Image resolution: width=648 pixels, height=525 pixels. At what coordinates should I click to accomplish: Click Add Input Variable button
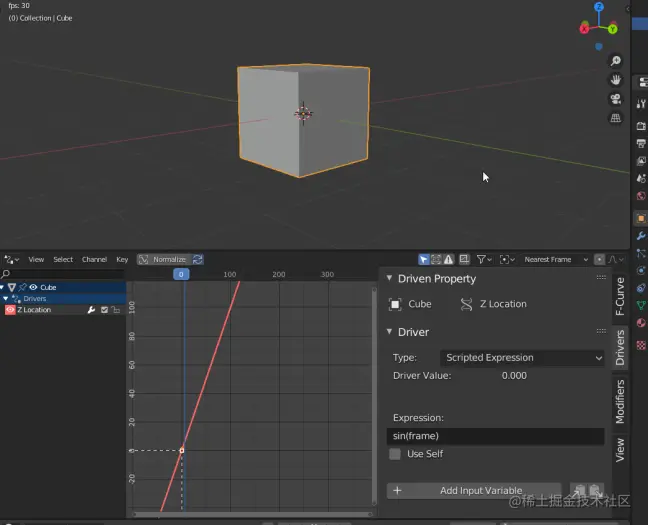[x=474, y=490]
